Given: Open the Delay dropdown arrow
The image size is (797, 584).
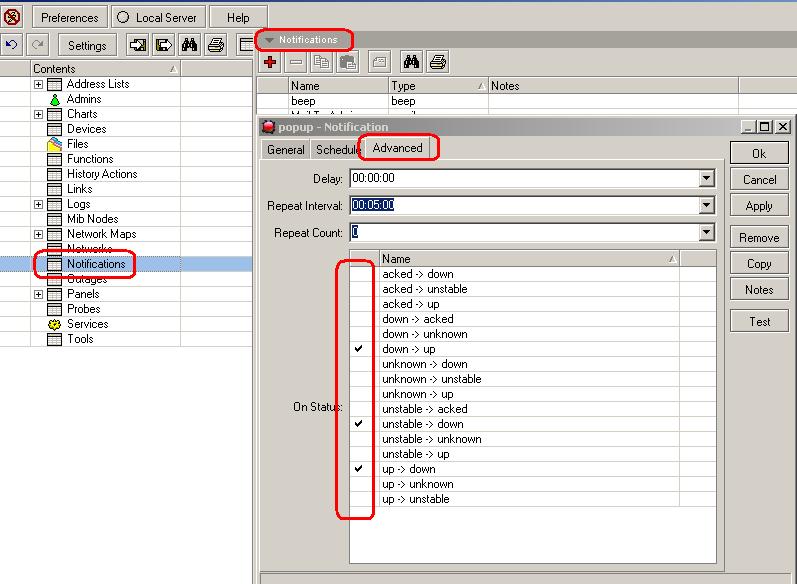Looking at the screenshot, I should point(707,178).
